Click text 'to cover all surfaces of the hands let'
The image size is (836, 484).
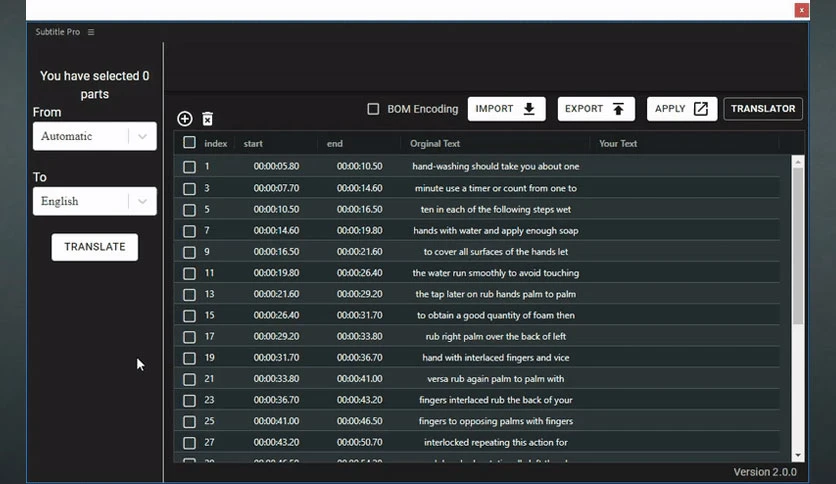pos(495,252)
